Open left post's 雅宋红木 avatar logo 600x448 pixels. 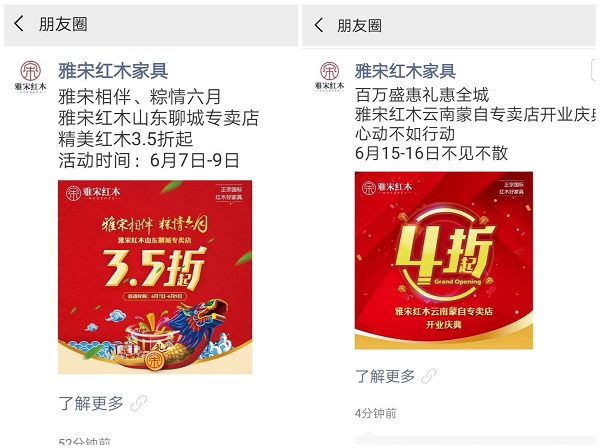pos(30,77)
